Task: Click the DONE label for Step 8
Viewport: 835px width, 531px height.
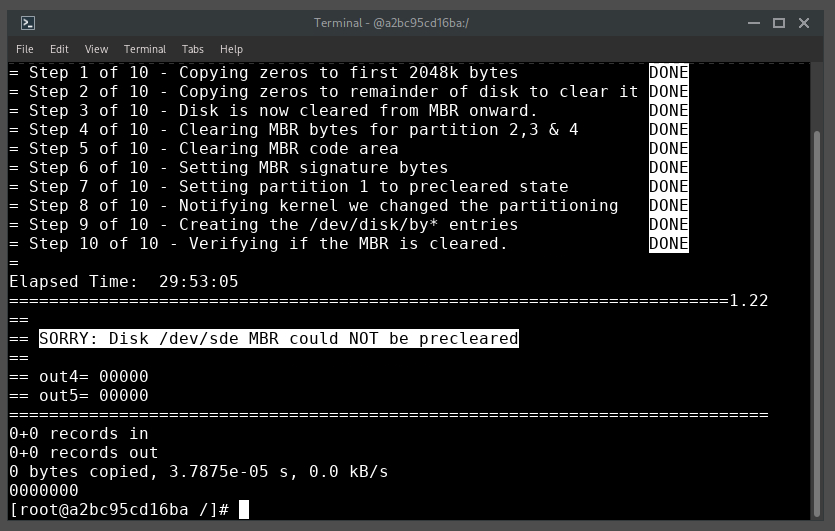Action: 669,206
